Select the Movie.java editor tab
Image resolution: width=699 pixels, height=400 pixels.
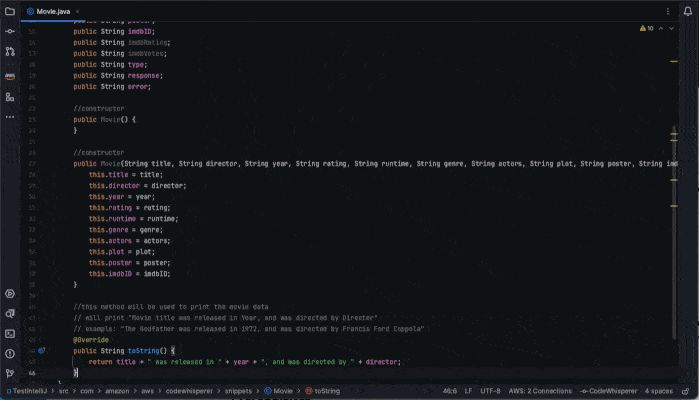tap(49, 12)
